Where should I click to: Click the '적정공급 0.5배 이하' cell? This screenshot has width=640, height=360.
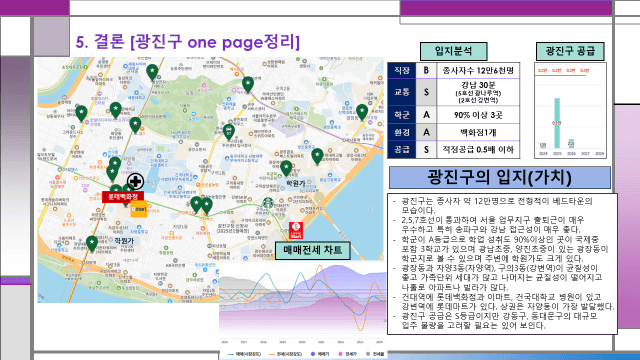[478, 150]
